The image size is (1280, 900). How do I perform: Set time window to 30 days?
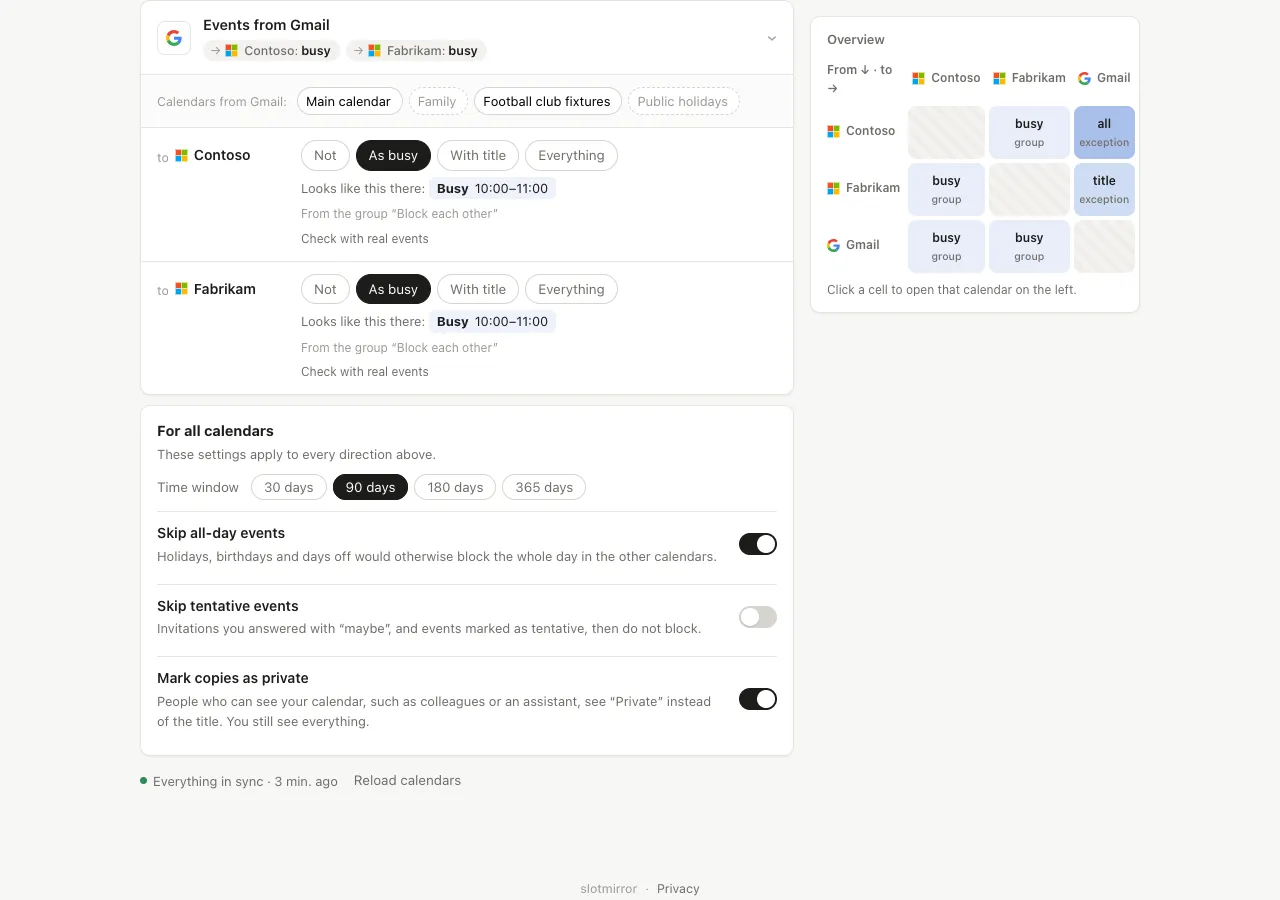pos(289,487)
